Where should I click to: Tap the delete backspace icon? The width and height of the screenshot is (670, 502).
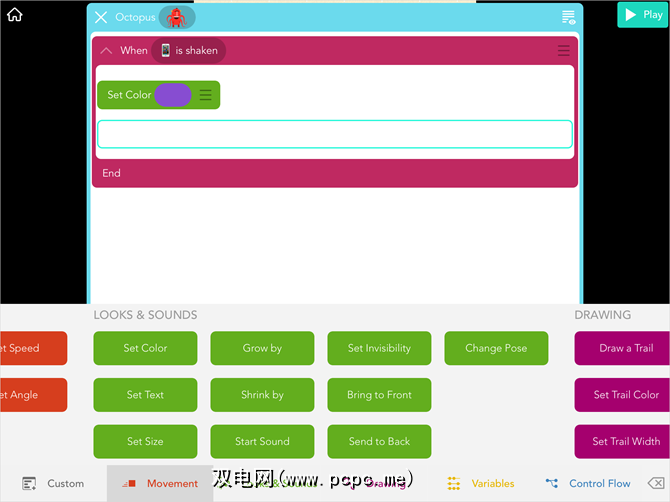656,484
